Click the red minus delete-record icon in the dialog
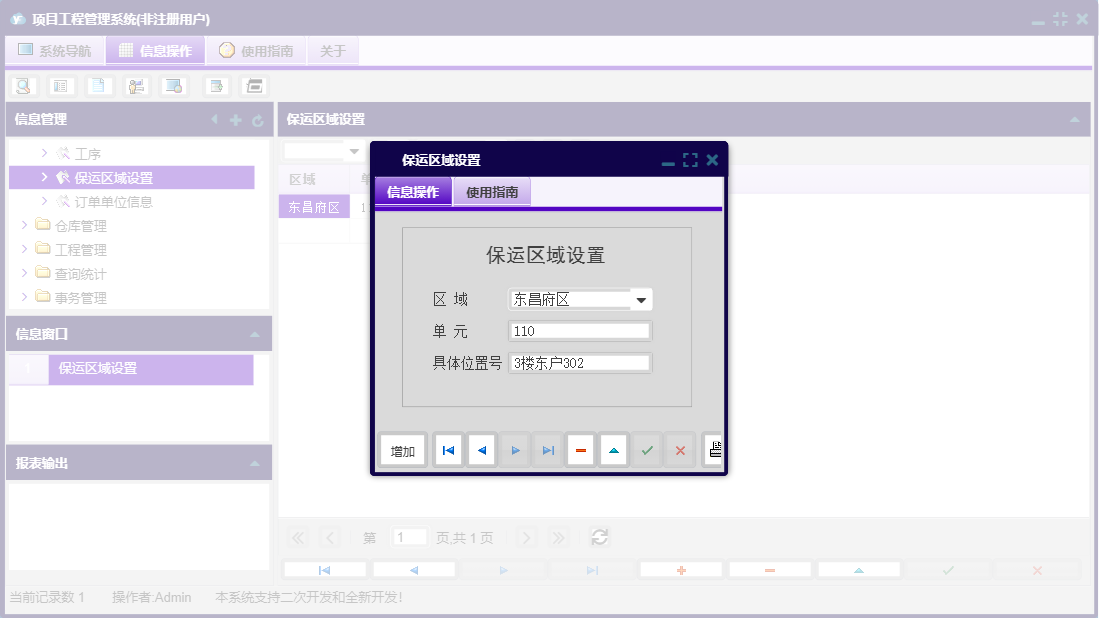 580,449
